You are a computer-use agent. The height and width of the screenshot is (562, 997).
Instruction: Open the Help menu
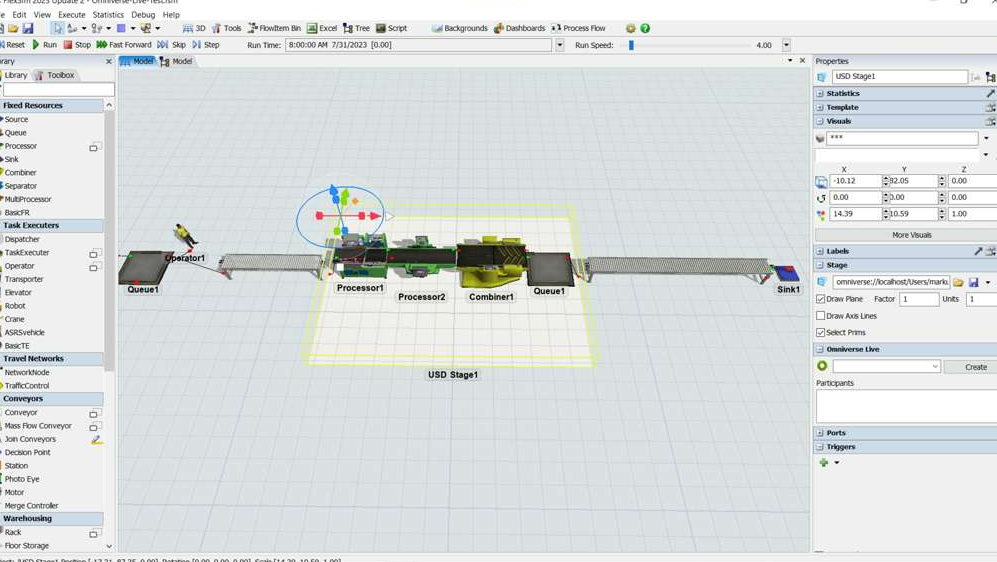coord(171,14)
